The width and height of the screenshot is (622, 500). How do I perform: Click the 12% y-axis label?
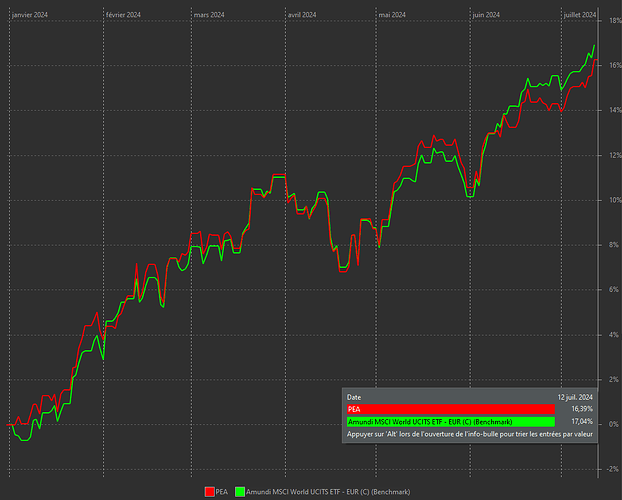click(x=615, y=155)
